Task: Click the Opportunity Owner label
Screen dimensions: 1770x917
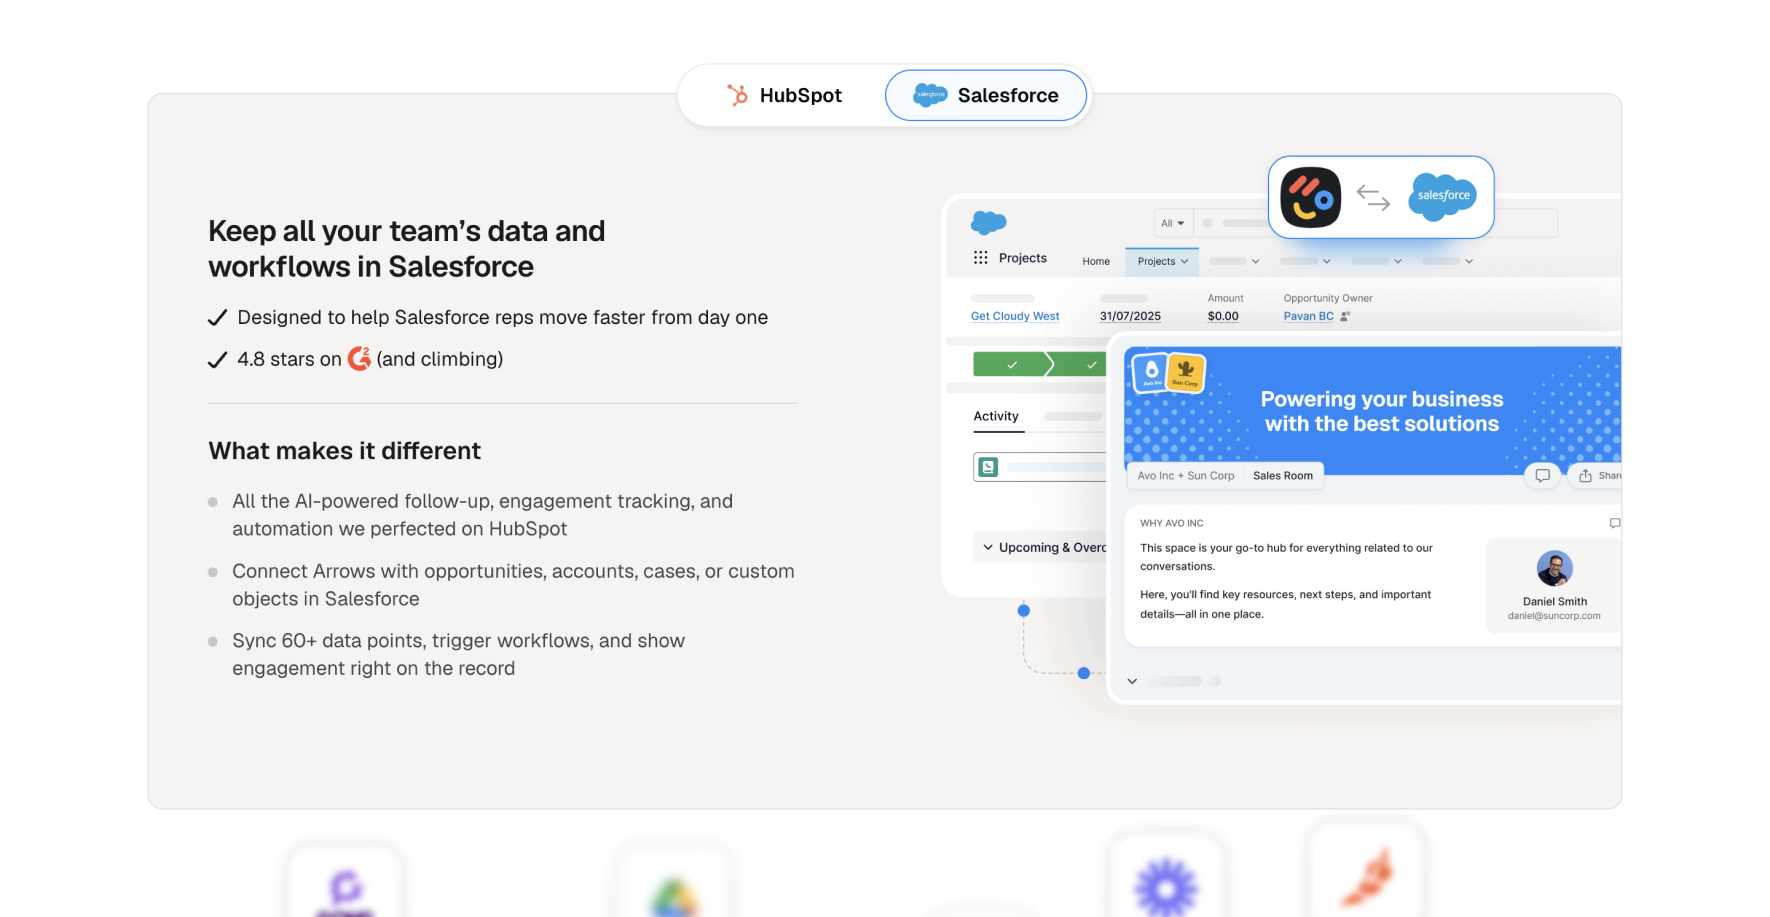Action: [x=1328, y=298]
